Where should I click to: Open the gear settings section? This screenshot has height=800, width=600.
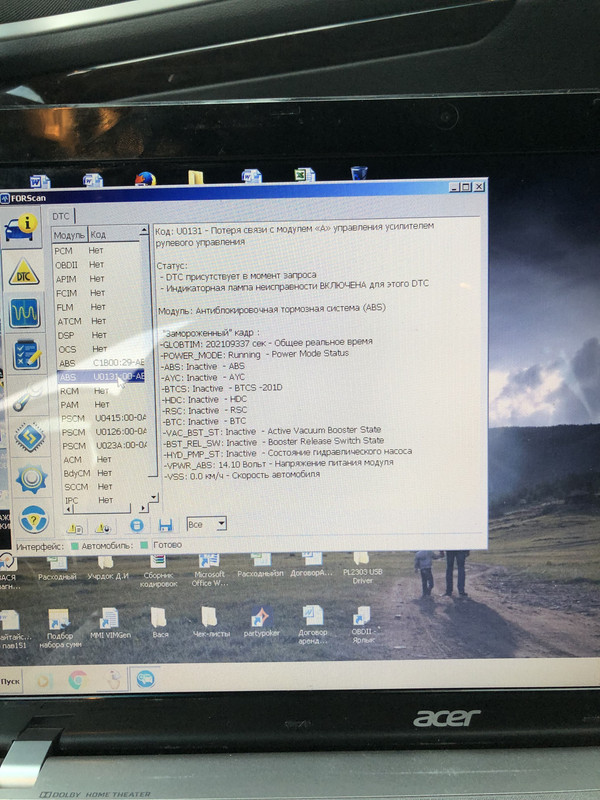pos(32,479)
